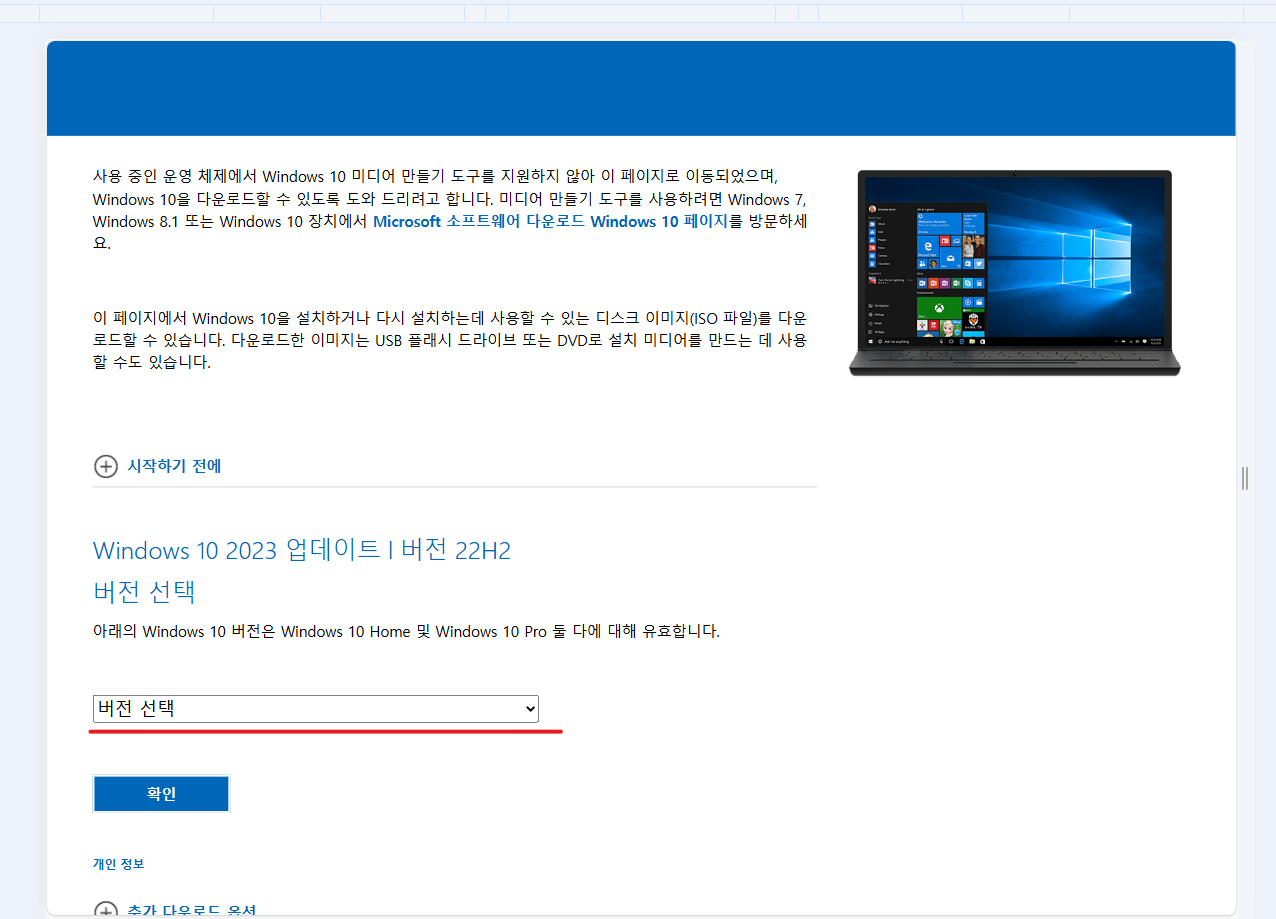Click the 확인 button

tap(161, 794)
